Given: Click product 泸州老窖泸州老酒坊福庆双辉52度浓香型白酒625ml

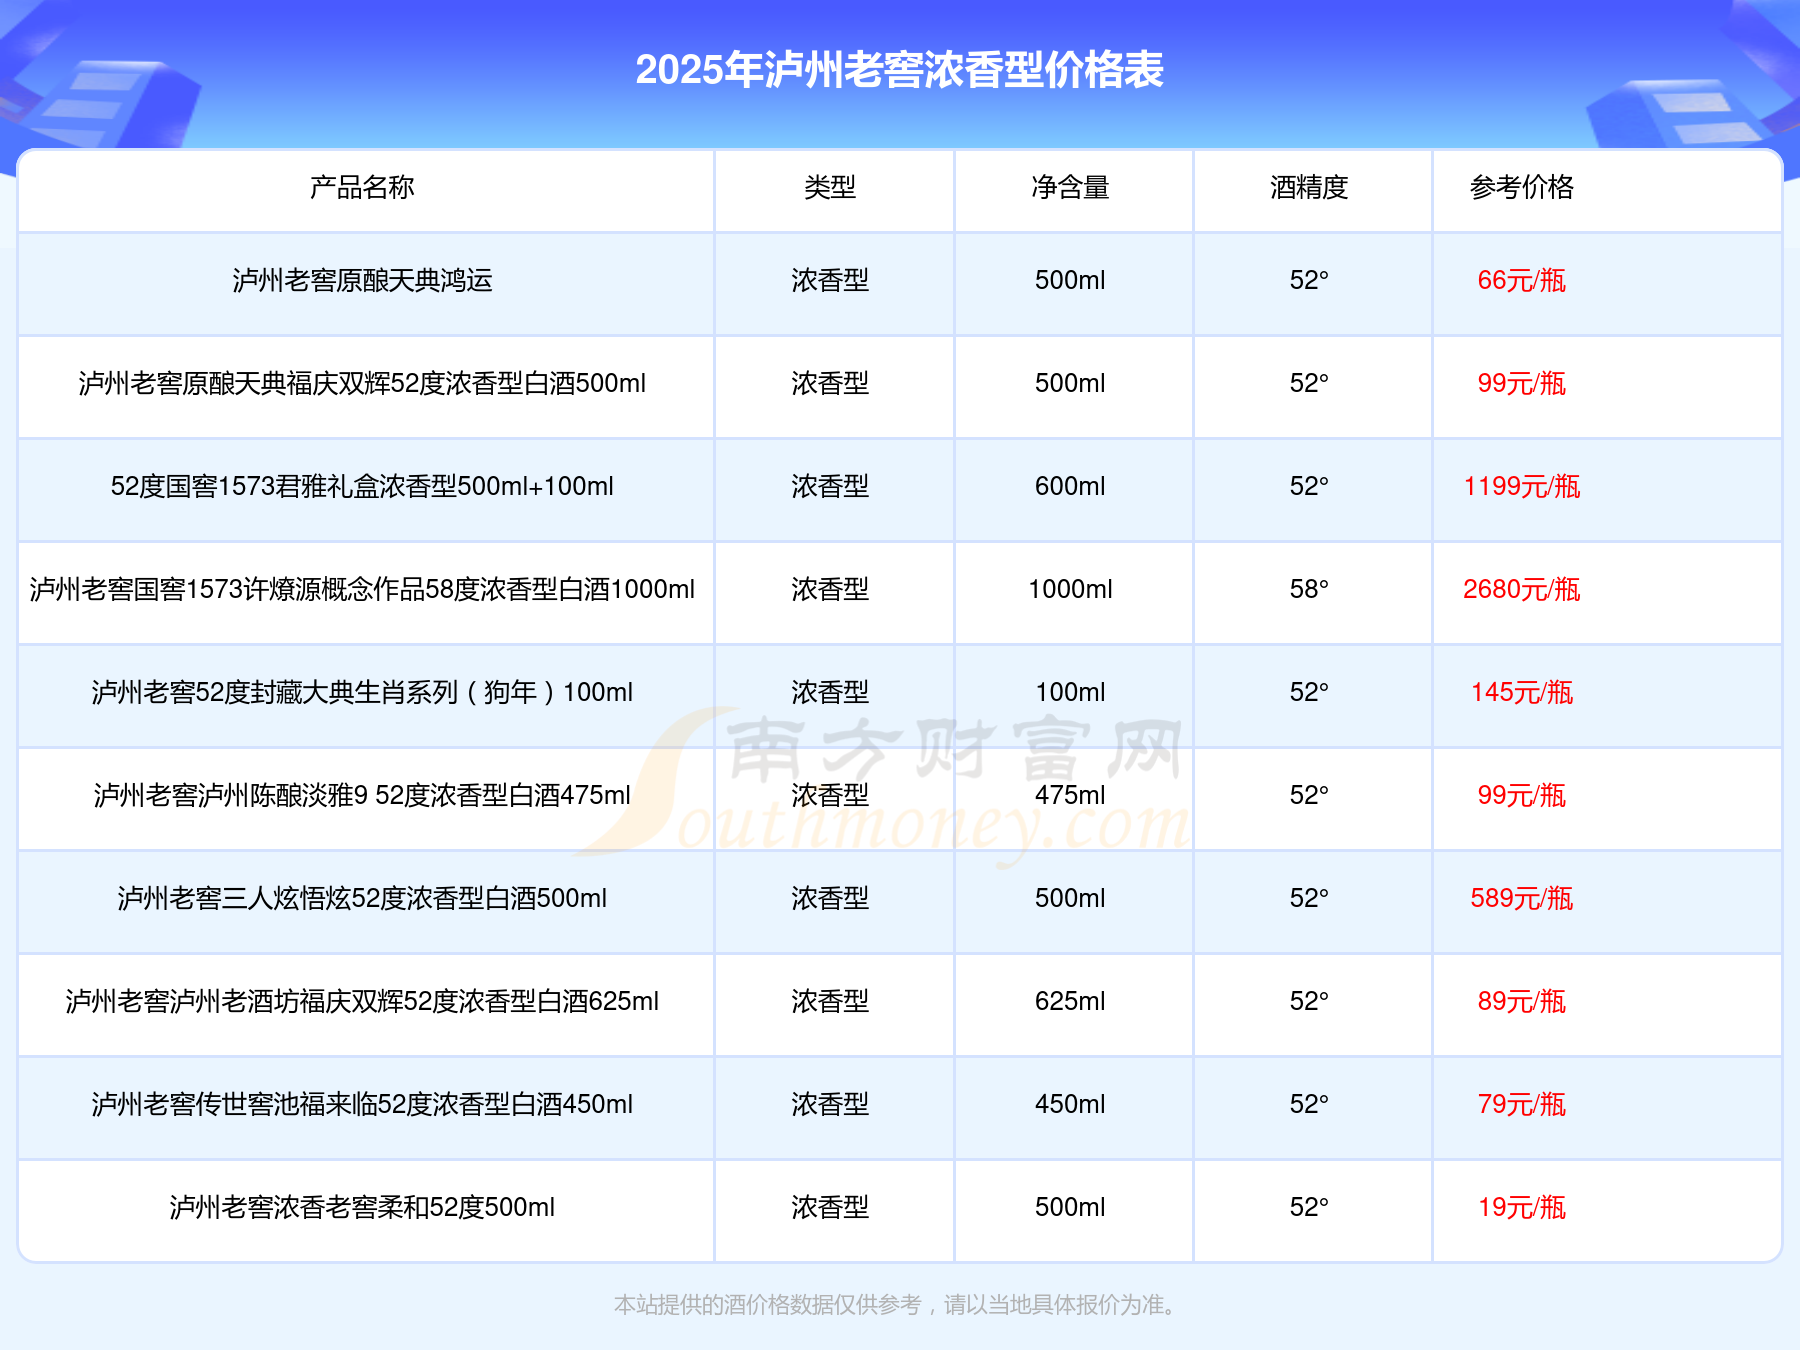Looking at the screenshot, I should click(362, 1001).
